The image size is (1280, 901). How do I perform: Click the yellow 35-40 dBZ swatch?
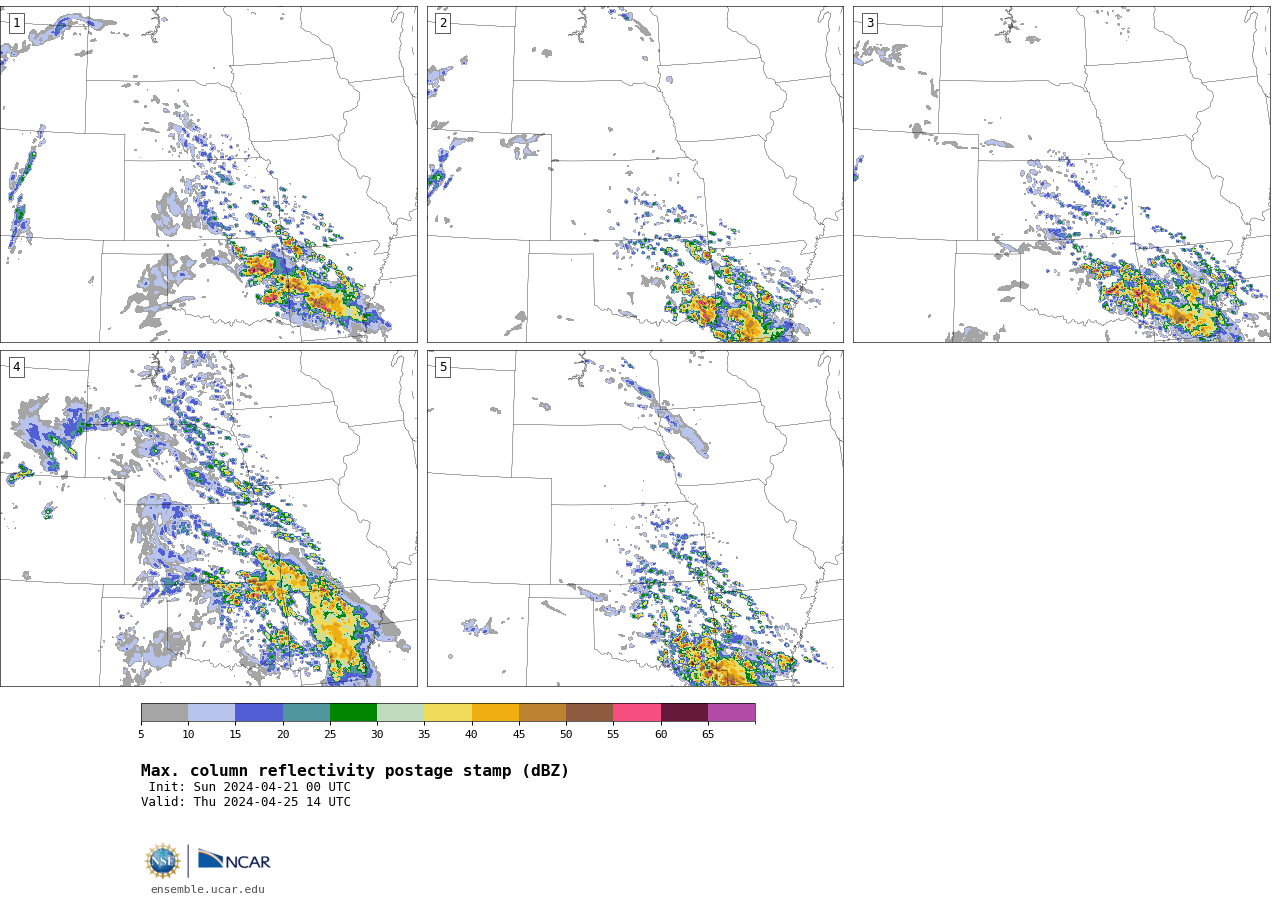pyautogui.click(x=448, y=712)
